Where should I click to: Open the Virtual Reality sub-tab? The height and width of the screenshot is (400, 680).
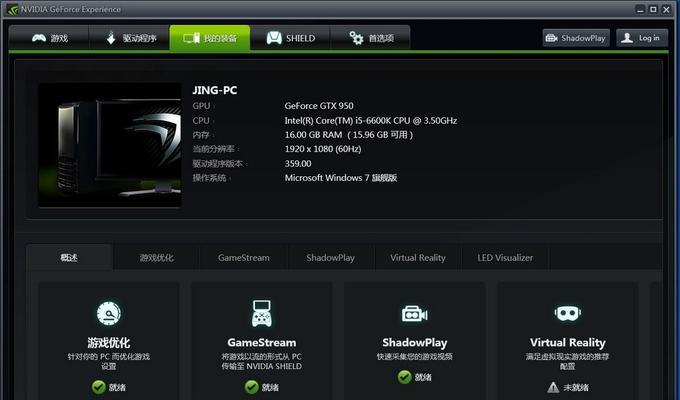pyautogui.click(x=418, y=258)
